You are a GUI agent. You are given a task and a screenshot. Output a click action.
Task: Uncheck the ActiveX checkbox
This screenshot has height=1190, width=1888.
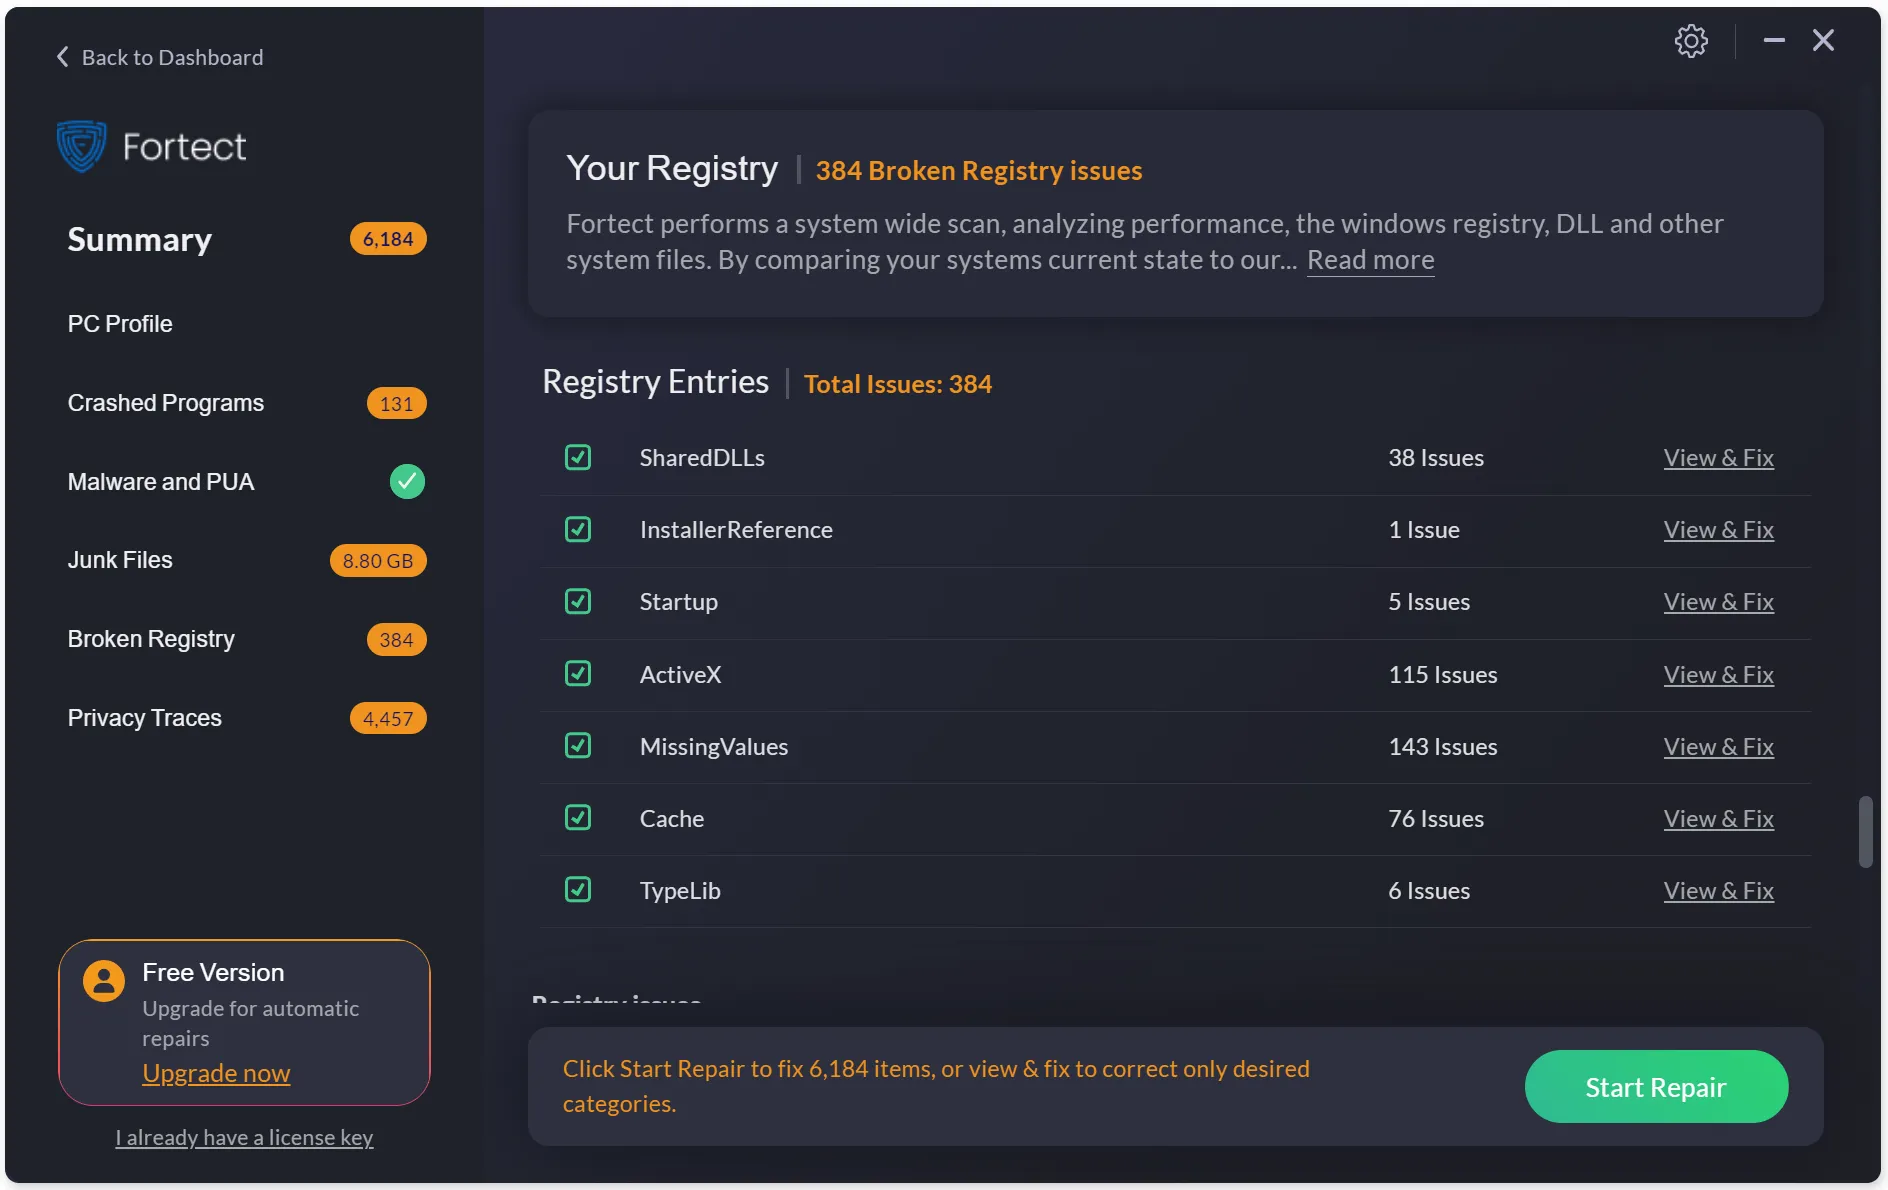pos(578,673)
